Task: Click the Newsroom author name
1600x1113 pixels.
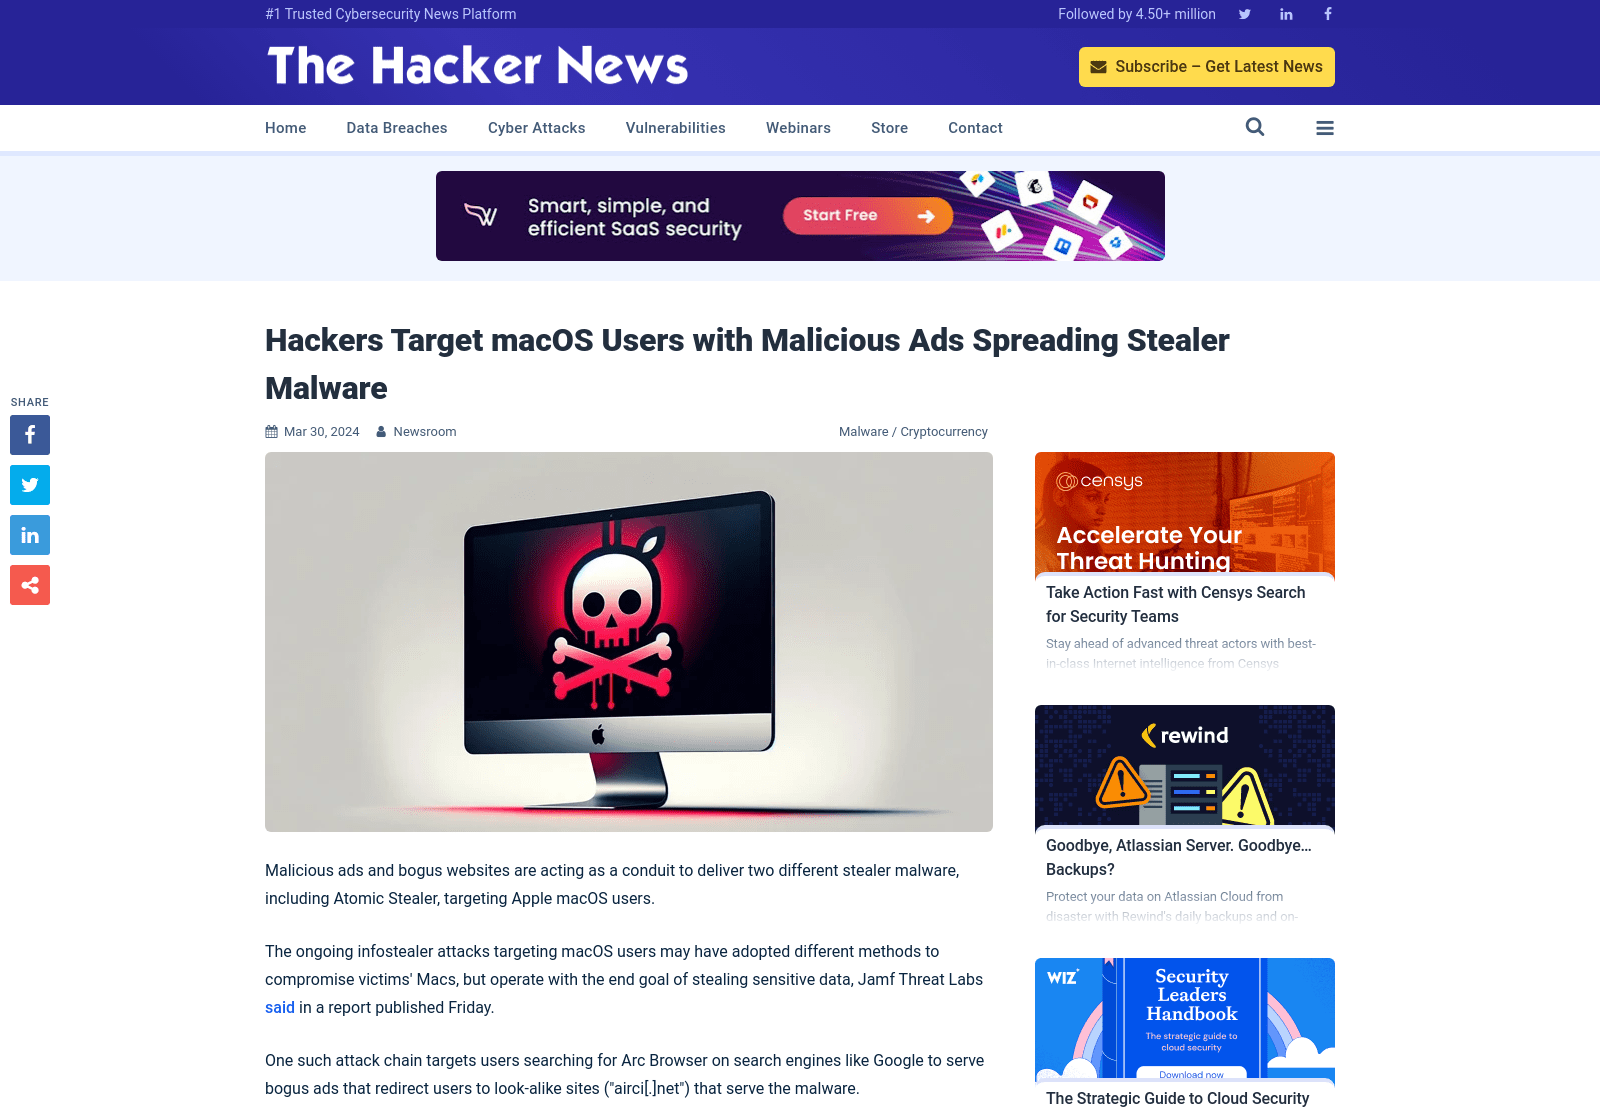Action: [x=425, y=432]
